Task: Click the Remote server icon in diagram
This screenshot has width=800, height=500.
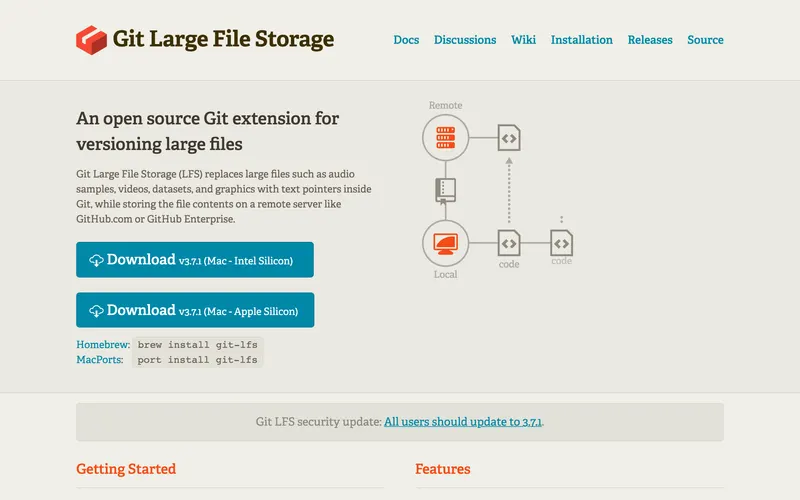Action: (x=445, y=138)
